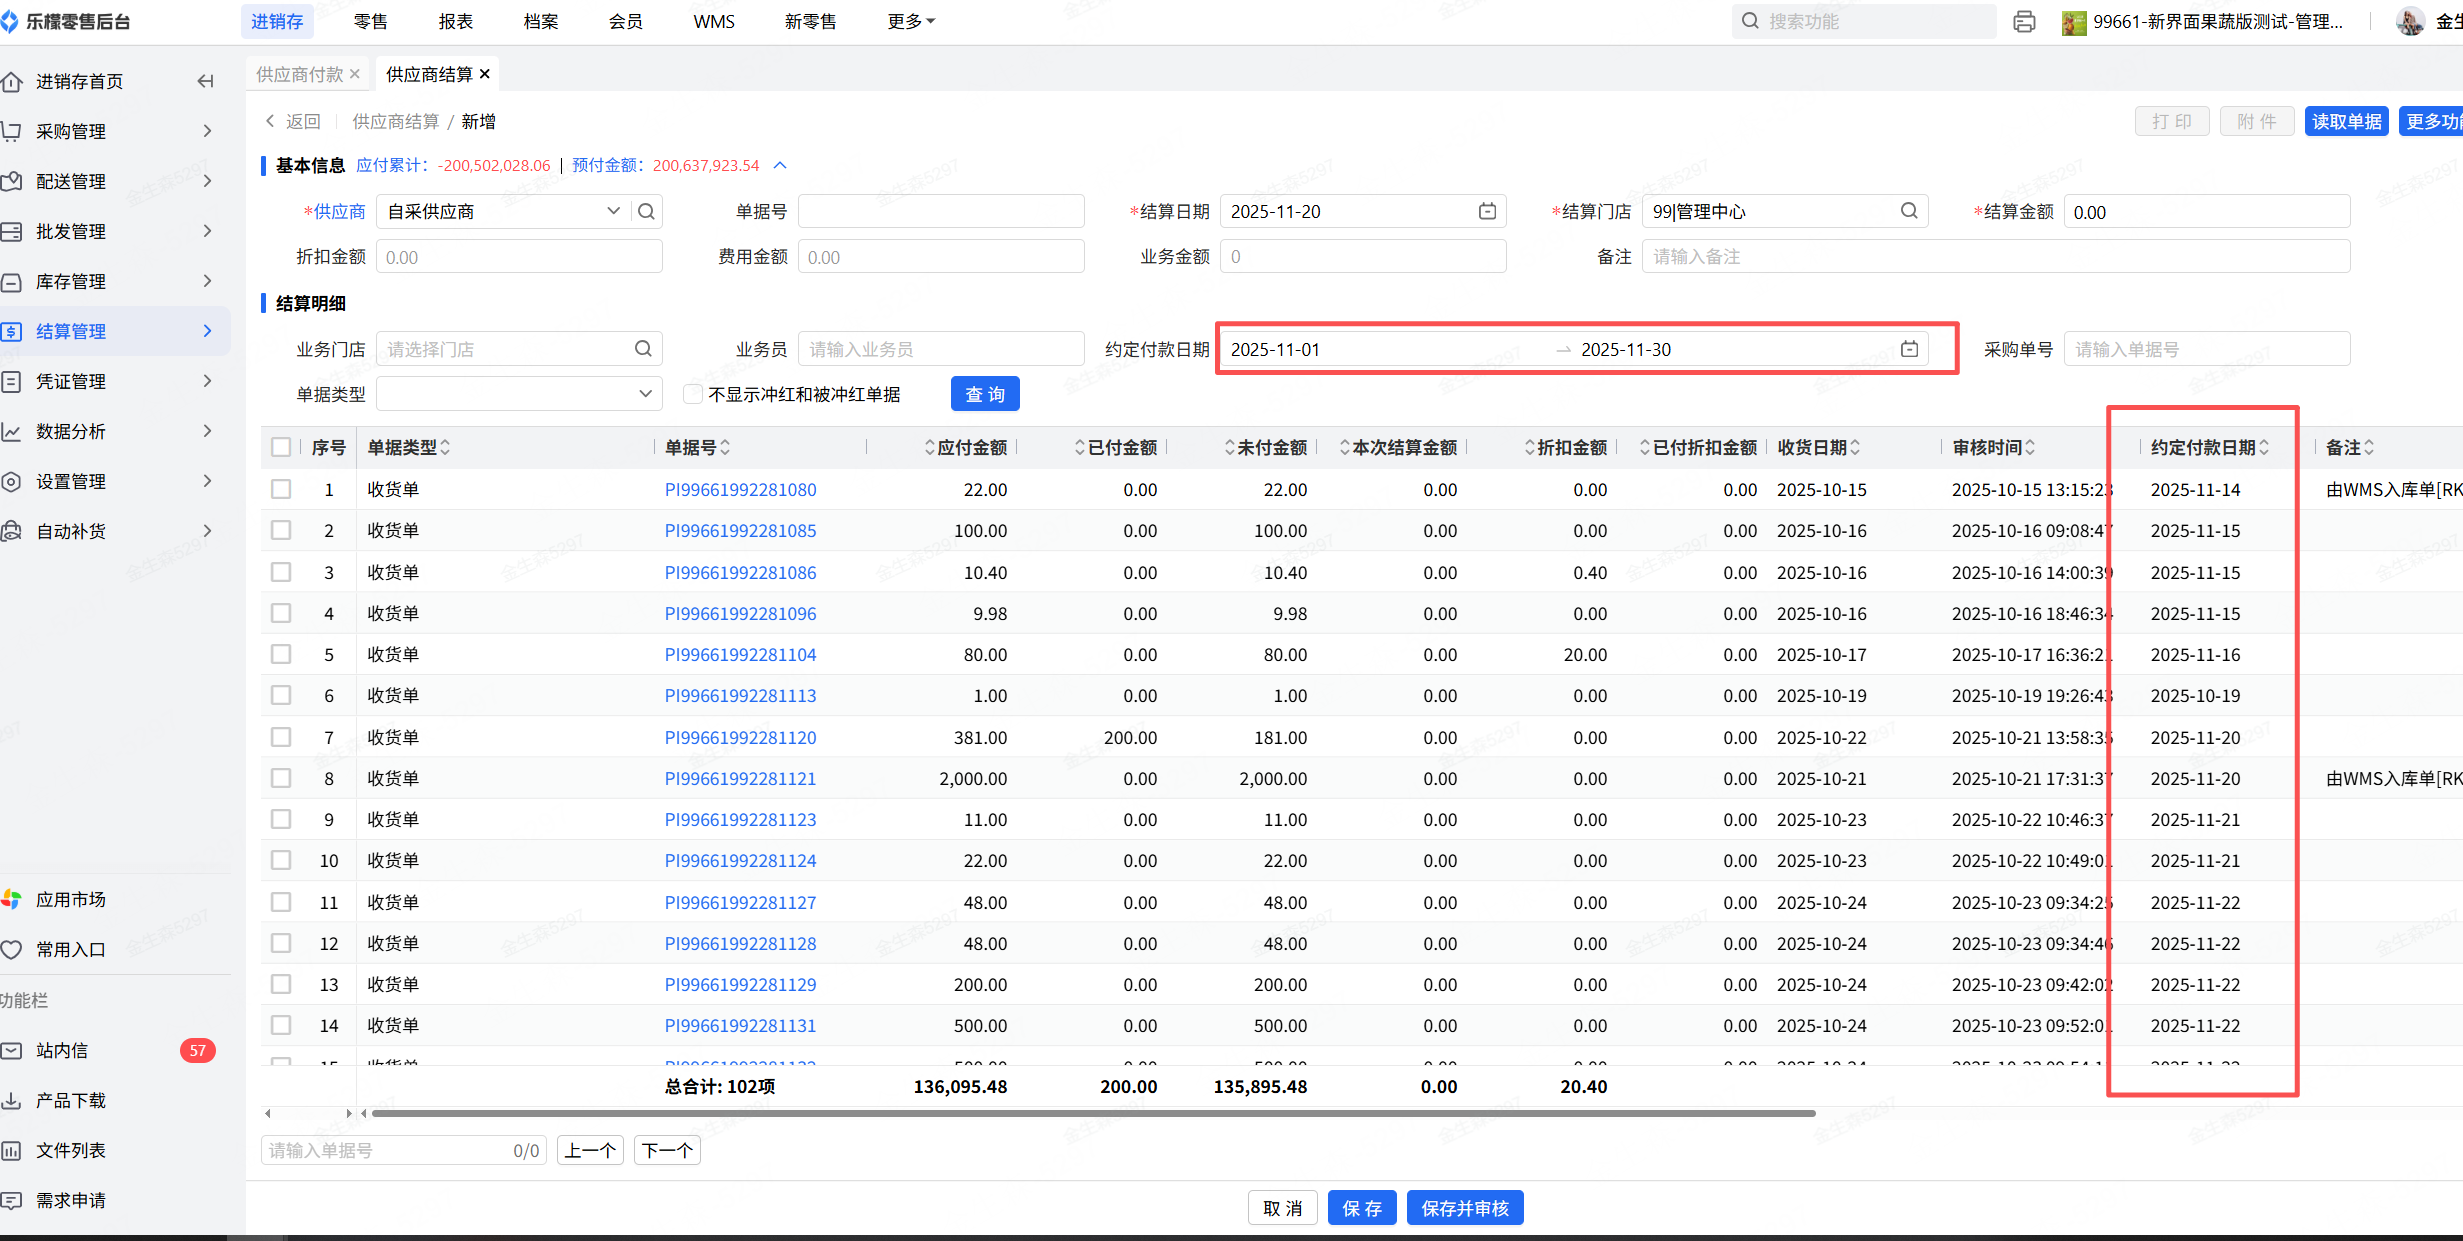Click the printer icon in top bar
The image size is (2463, 1241).
point(2024,21)
